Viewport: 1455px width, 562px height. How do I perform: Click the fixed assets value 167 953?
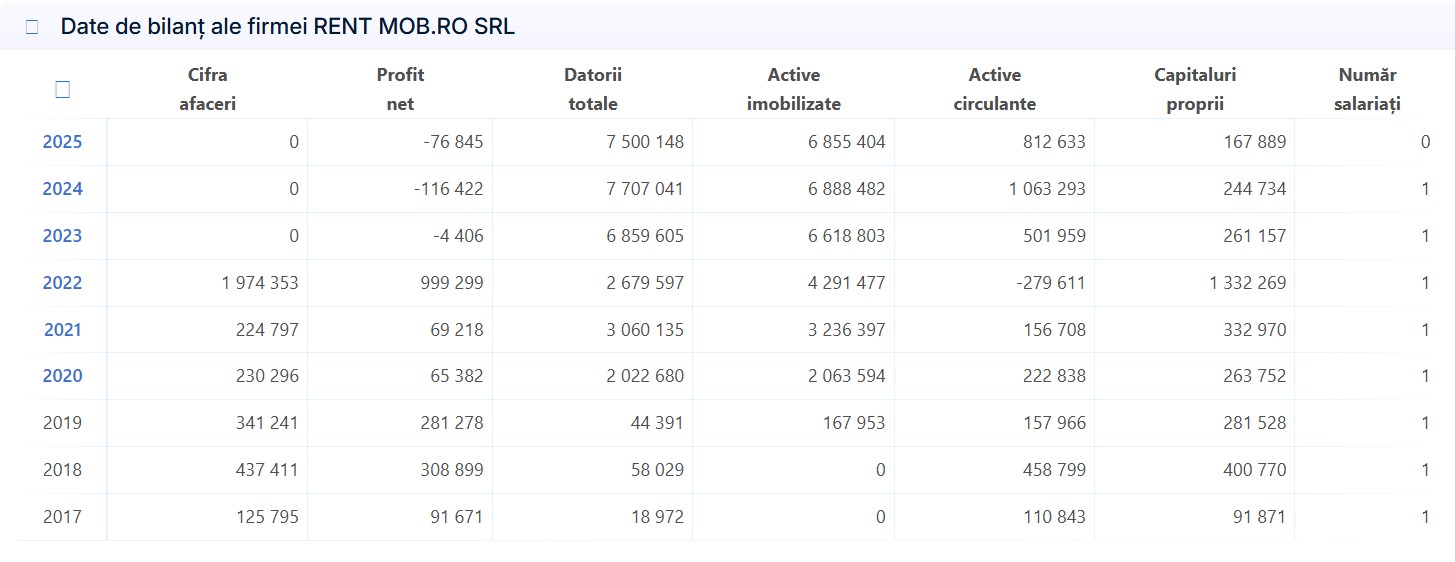(854, 423)
